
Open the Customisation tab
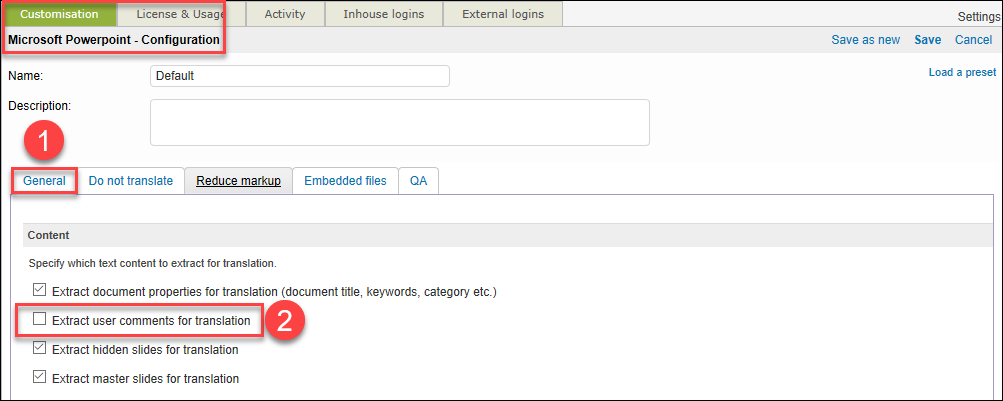(58, 14)
